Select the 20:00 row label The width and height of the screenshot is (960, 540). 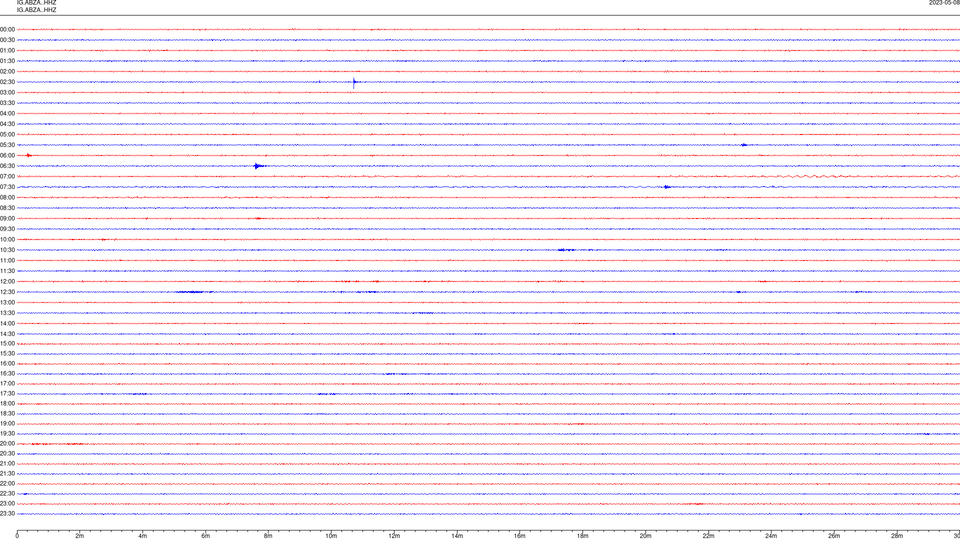tap(7, 443)
